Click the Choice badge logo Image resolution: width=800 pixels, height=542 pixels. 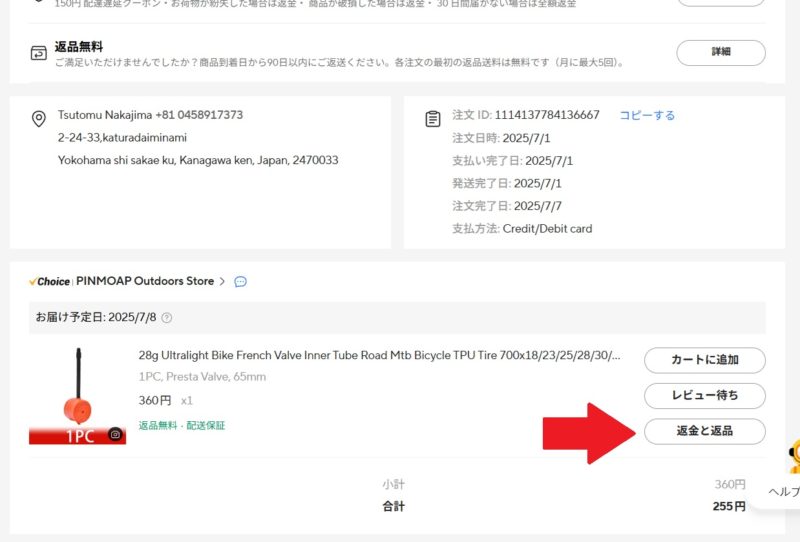coord(50,282)
